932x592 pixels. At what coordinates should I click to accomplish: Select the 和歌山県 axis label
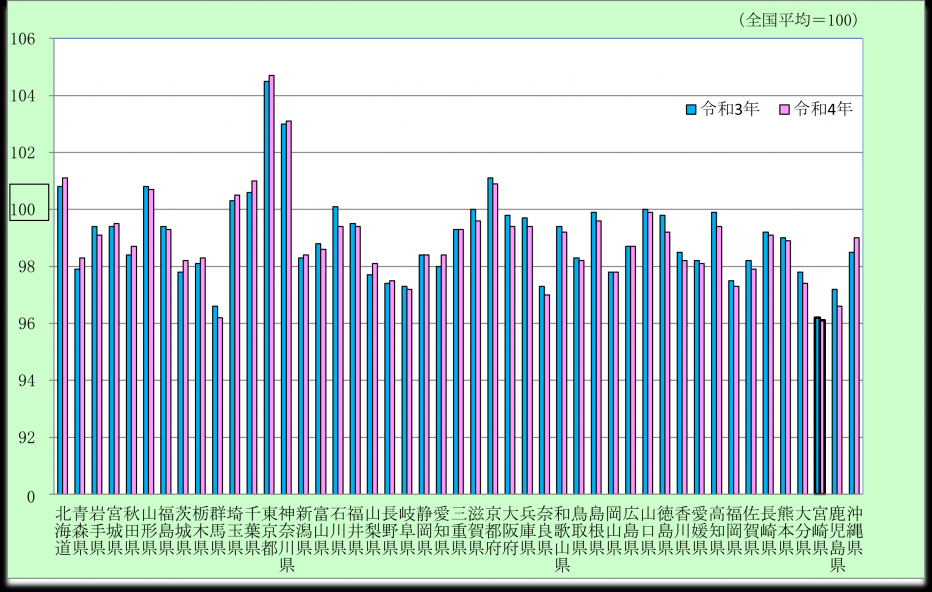[x=563, y=539]
